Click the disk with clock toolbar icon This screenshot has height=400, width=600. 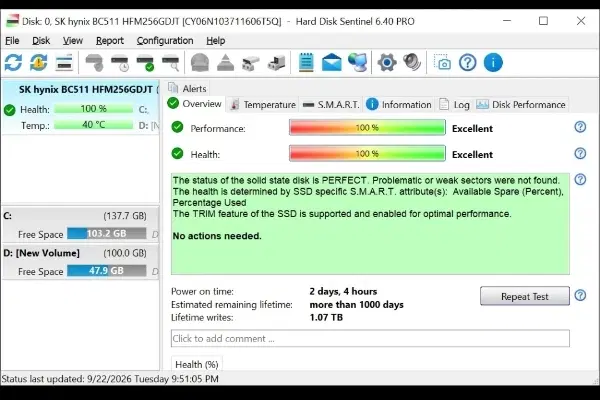click(x=120, y=63)
